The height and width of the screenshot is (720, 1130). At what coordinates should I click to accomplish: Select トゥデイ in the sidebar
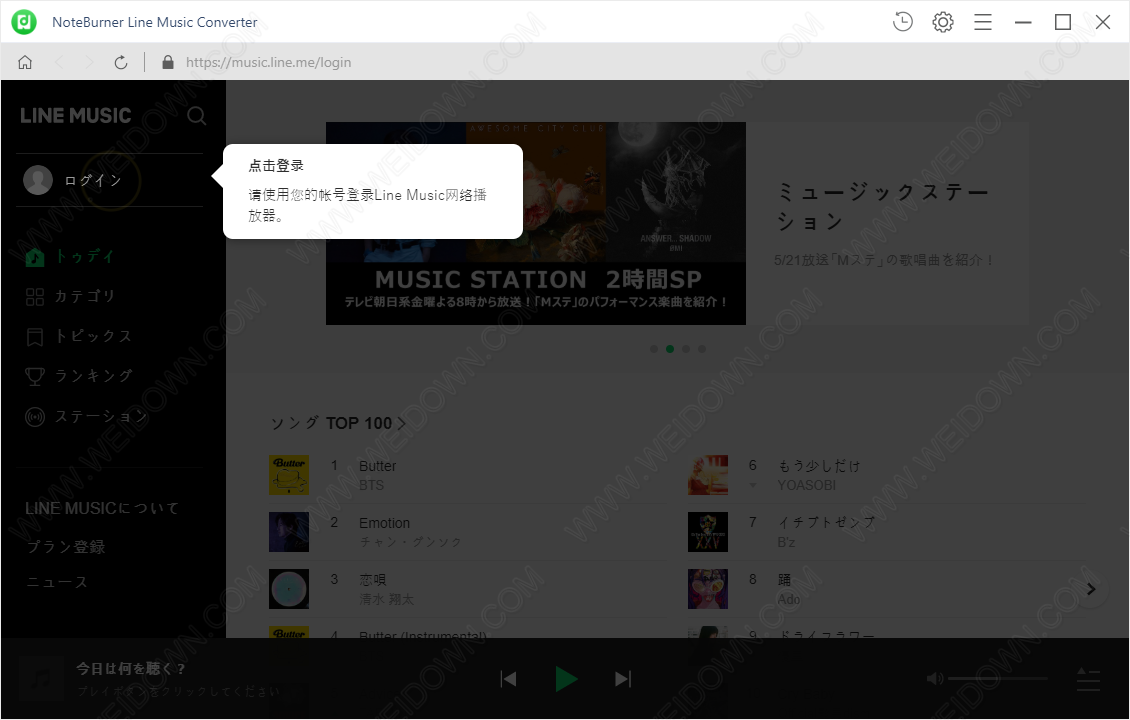coord(85,257)
